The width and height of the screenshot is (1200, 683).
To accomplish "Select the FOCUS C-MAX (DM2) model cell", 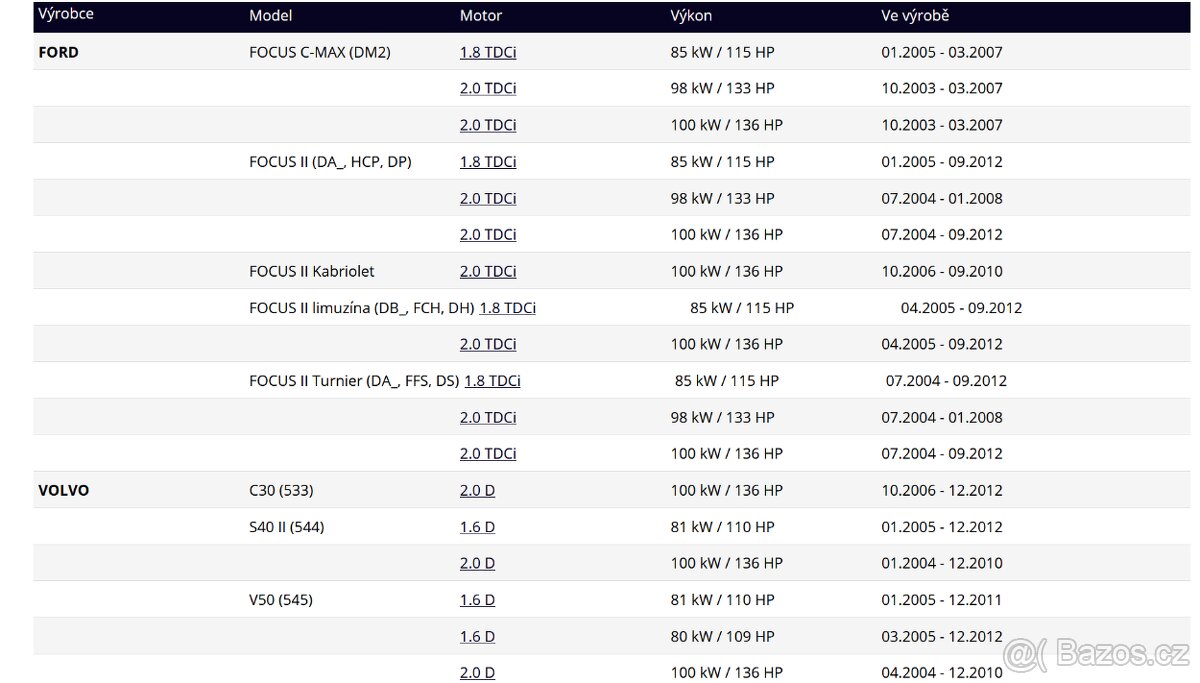I will tap(320, 52).
